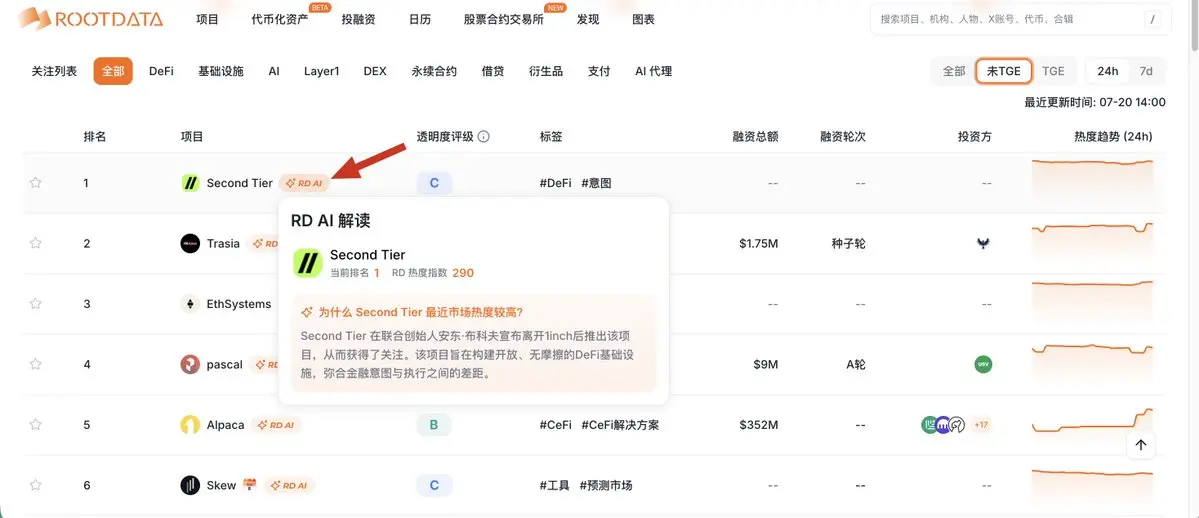The height and width of the screenshot is (518, 1199).
Task: Click the EthSystems Ethereum logo
Action: 190,304
